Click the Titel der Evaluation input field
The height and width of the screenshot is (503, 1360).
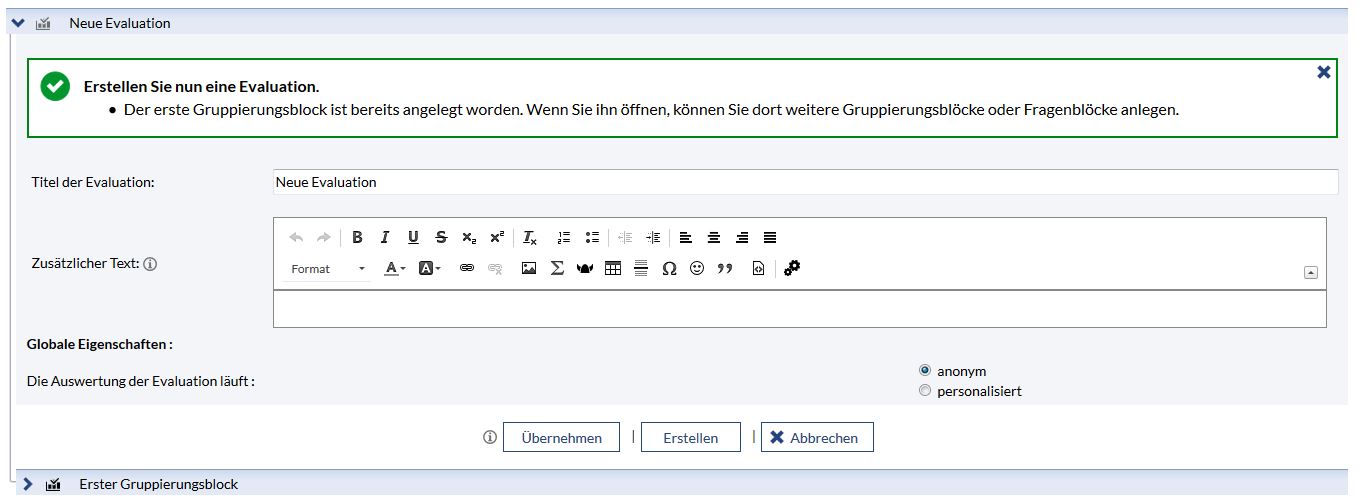click(804, 182)
